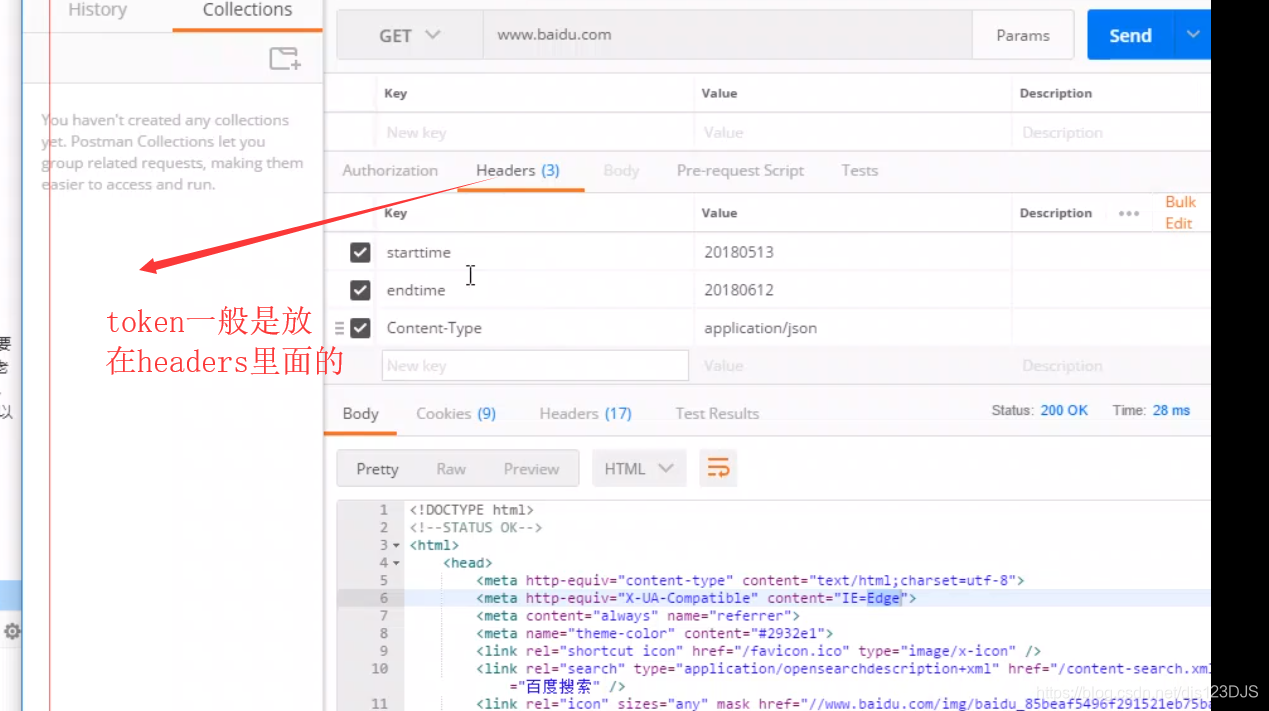Open the three-dots header column options
This screenshot has height=711, width=1269.
point(1129,213)
